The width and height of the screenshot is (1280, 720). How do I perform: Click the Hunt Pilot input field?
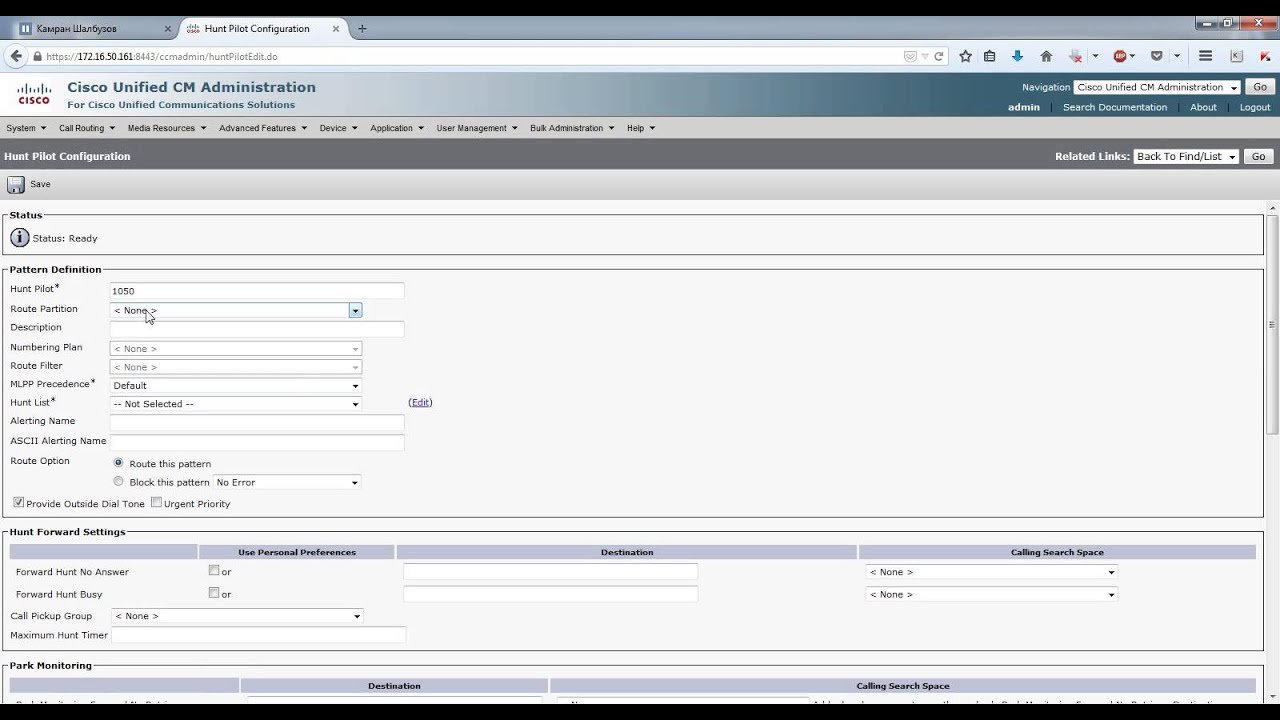coord(257,291)
